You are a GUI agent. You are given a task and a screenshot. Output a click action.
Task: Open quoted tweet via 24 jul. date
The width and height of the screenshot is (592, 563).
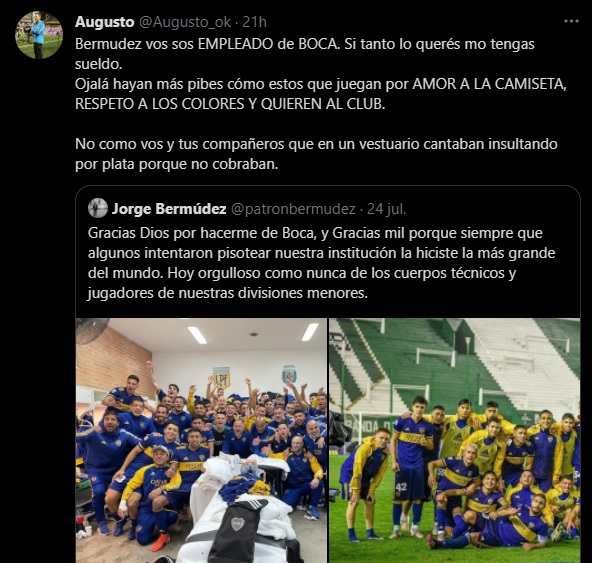point(387,209)
